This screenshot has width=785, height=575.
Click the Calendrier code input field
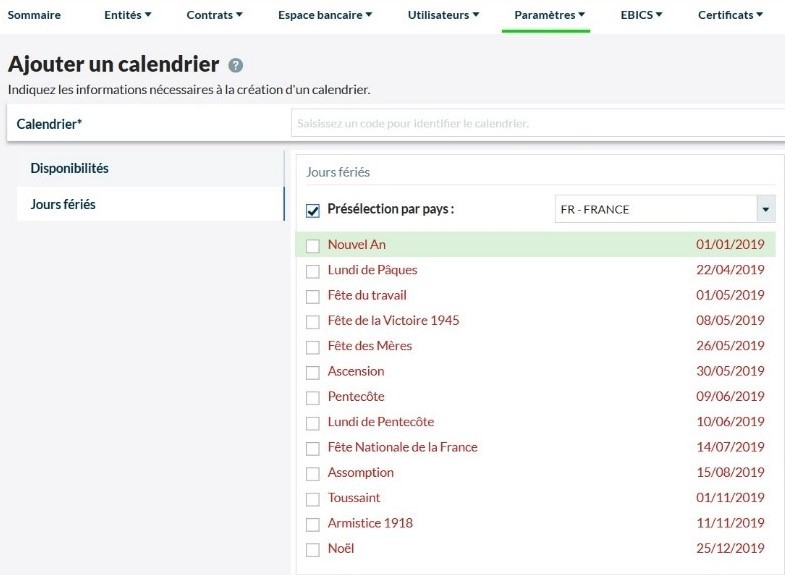coord(537,123)
